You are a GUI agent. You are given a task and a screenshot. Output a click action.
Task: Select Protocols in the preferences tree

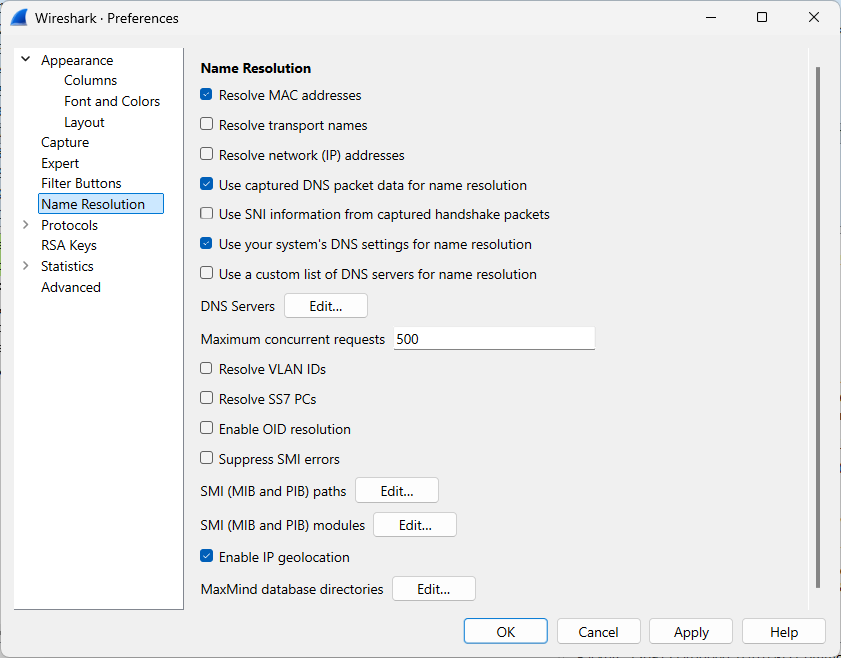coord(69,225)
